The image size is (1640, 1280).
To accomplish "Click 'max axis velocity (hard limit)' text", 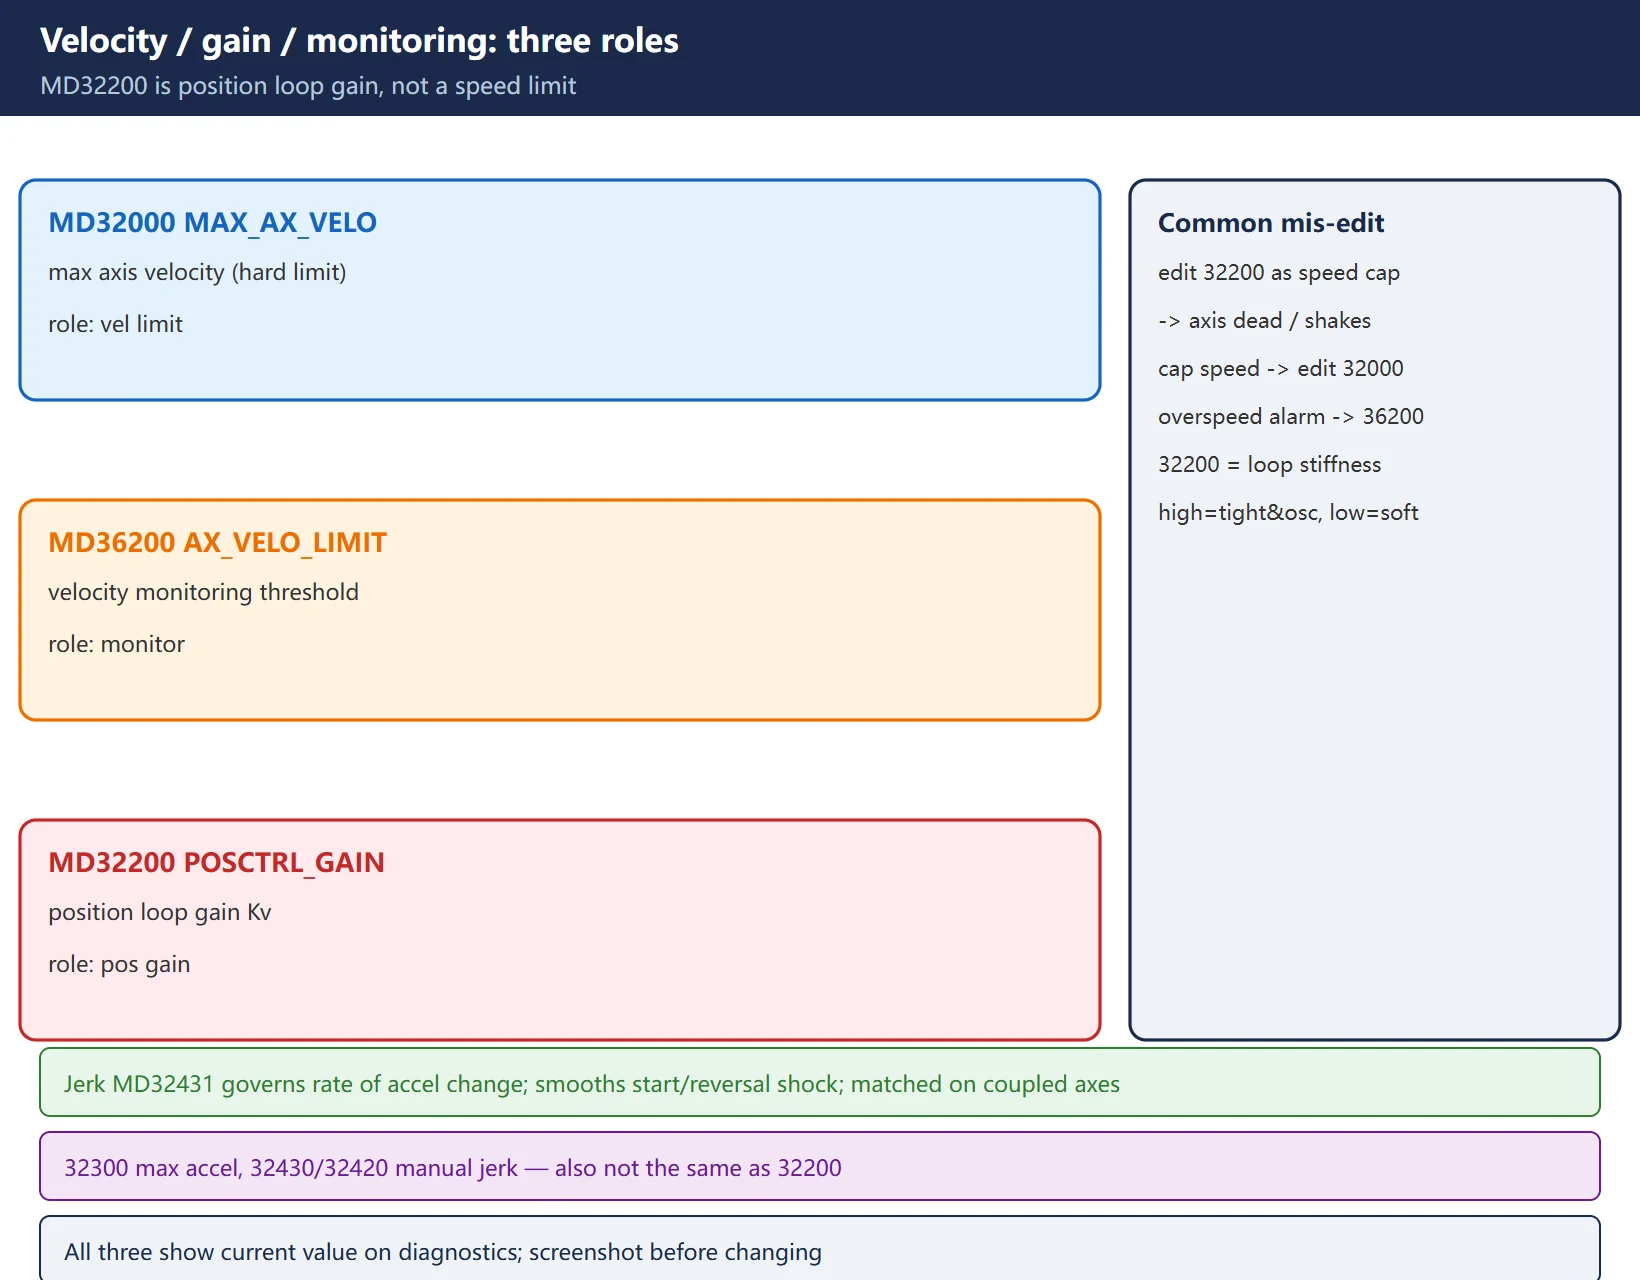I will click(x=197, y=272).
